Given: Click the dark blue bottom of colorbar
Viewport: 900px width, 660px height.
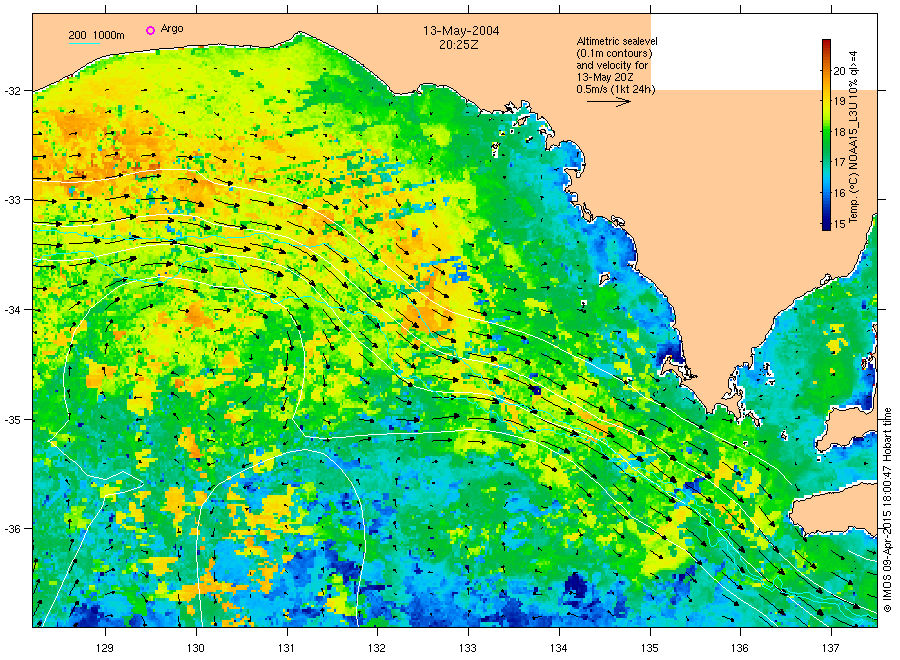Looking at the screenshot, I should pos(826,225).
